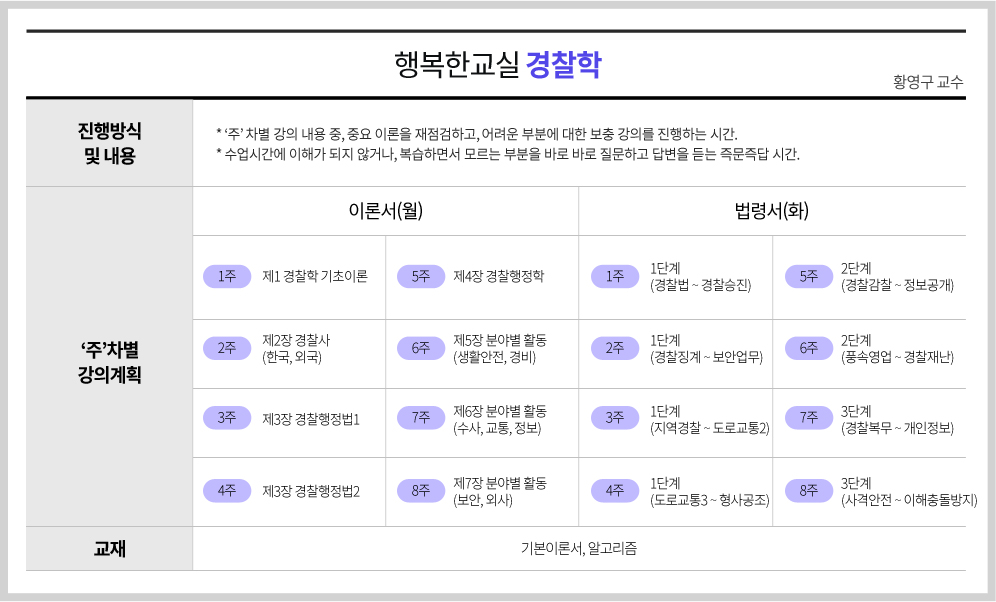This screenshot has height=602, width=996.
Task: Click the 4주 badge beside 제3장 경찰행정법2
Action: (227, 491)
